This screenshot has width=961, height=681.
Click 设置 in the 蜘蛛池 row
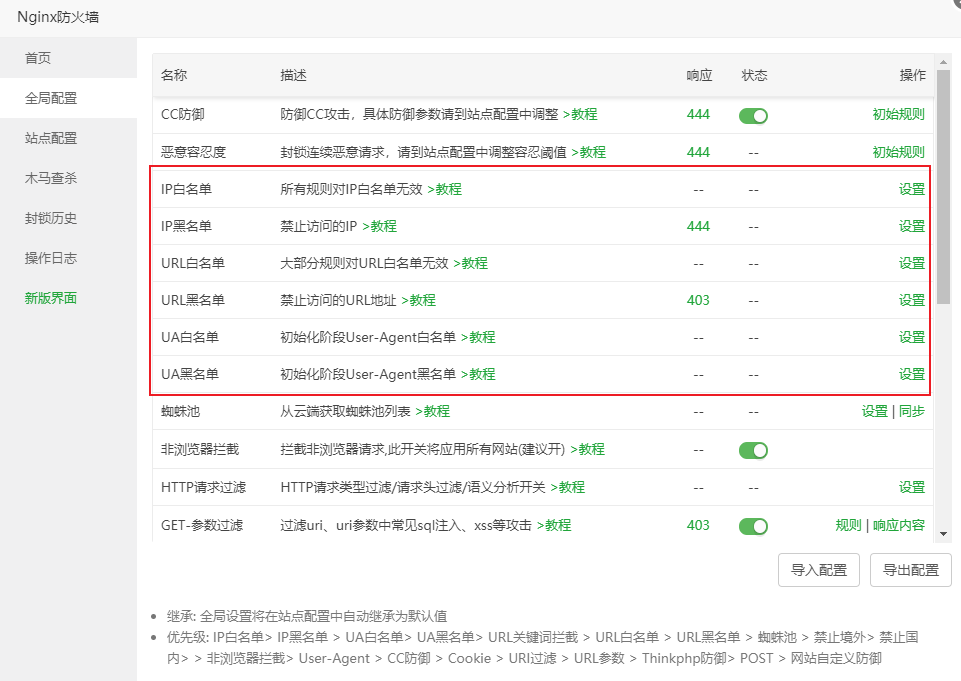(875, 411)
